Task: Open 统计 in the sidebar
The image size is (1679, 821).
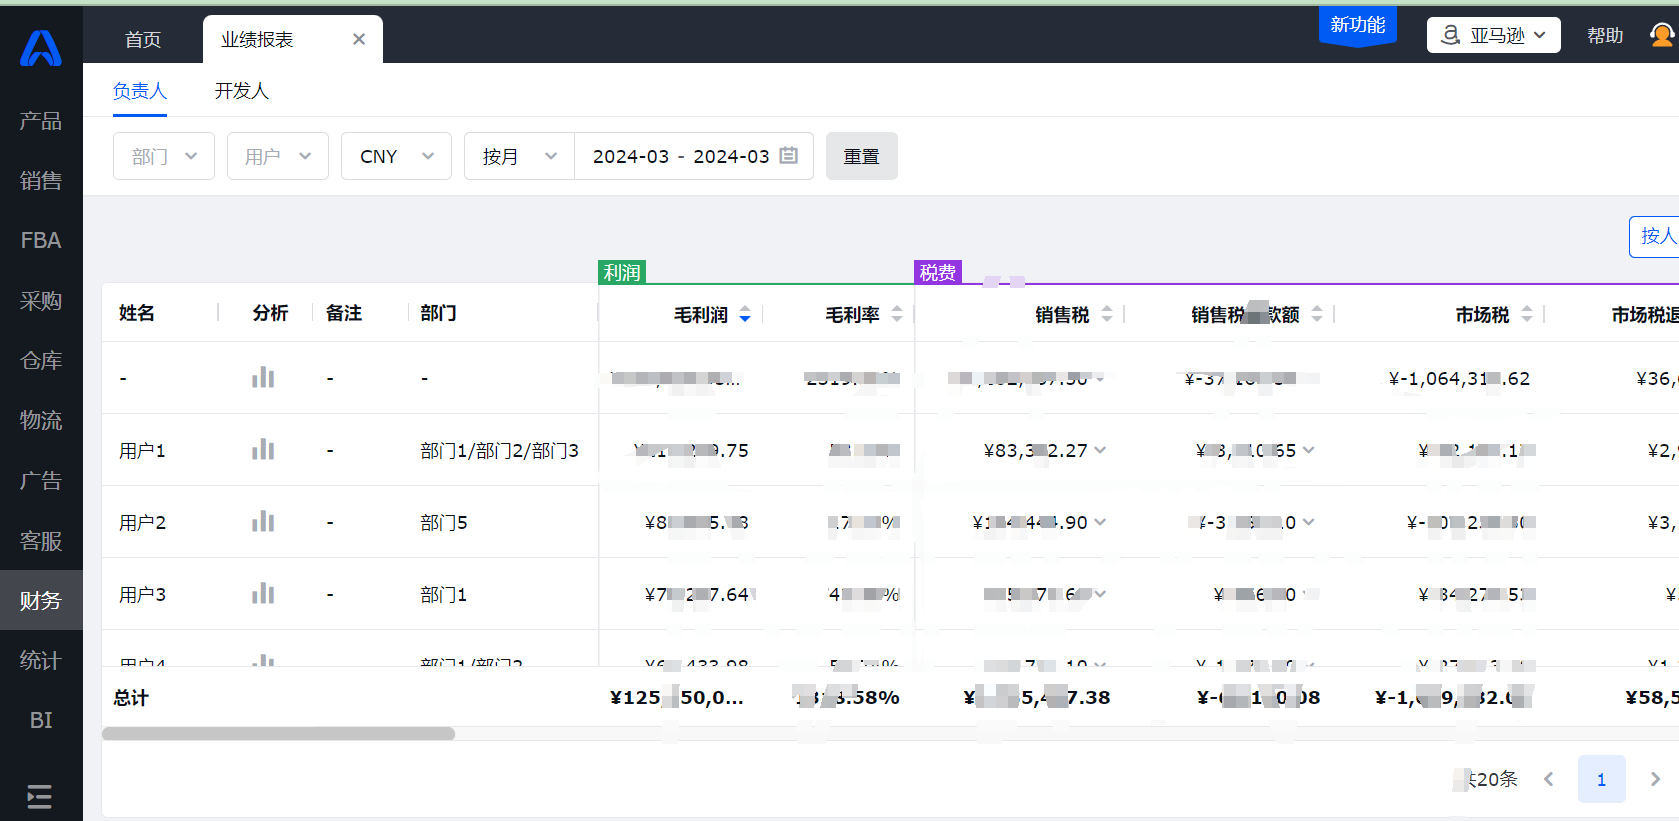Action: coord(41,661)
